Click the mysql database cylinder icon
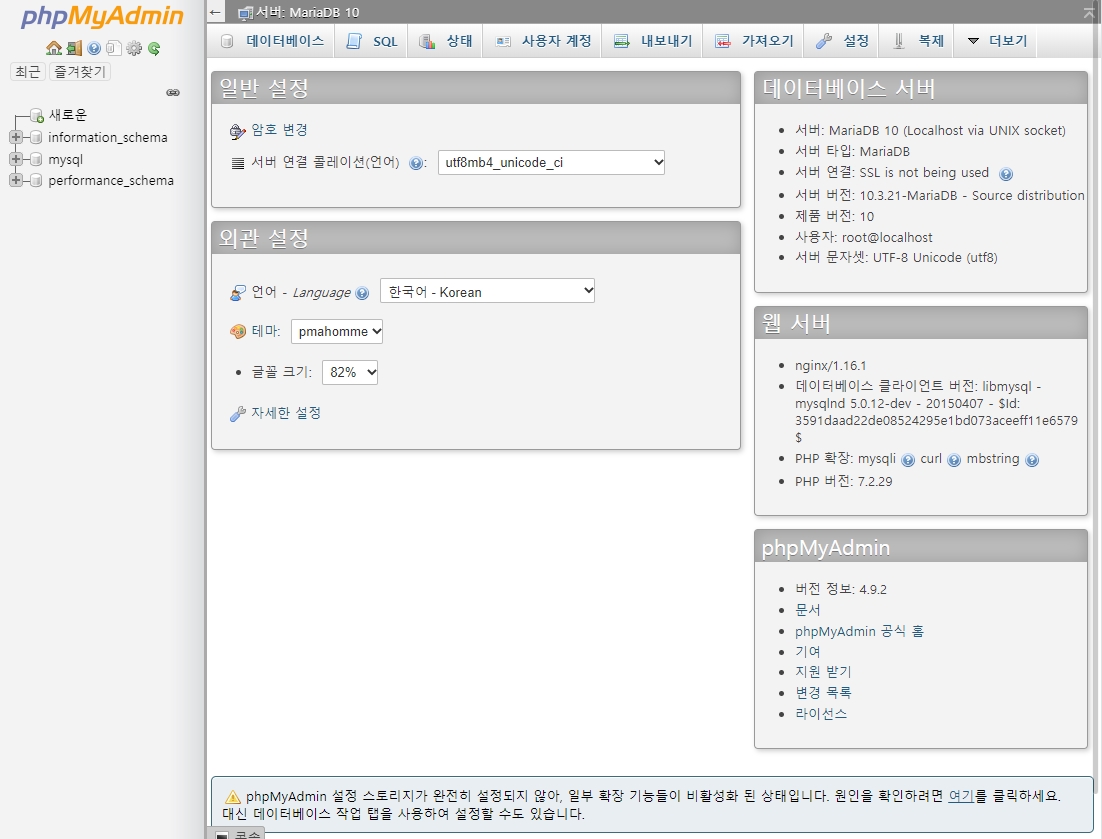 36,160
